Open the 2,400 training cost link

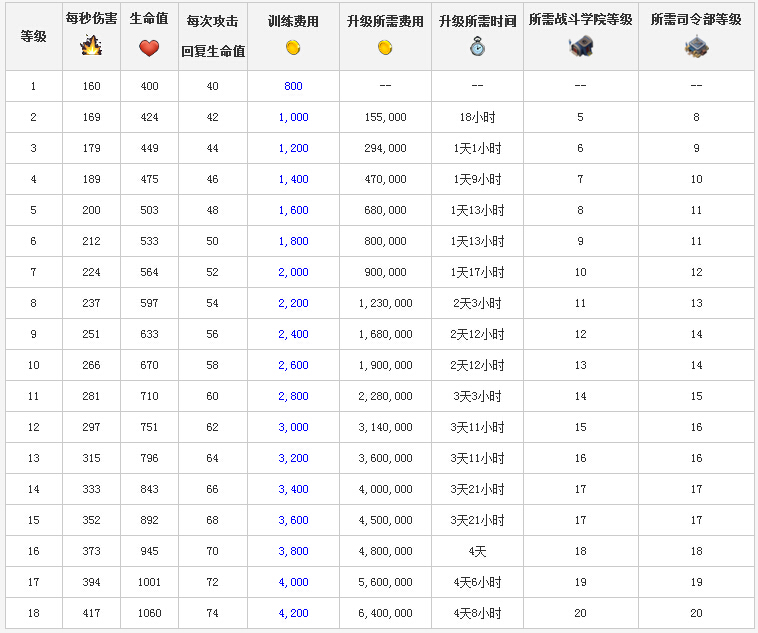(293, 334)
